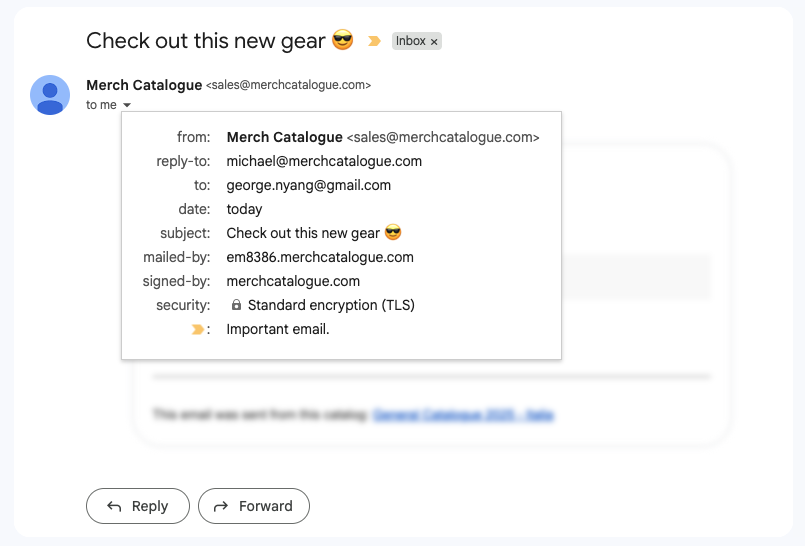Click the Forward button
Image resolution: width=805 pixels, height=546 pixels.
pos(254,506)
